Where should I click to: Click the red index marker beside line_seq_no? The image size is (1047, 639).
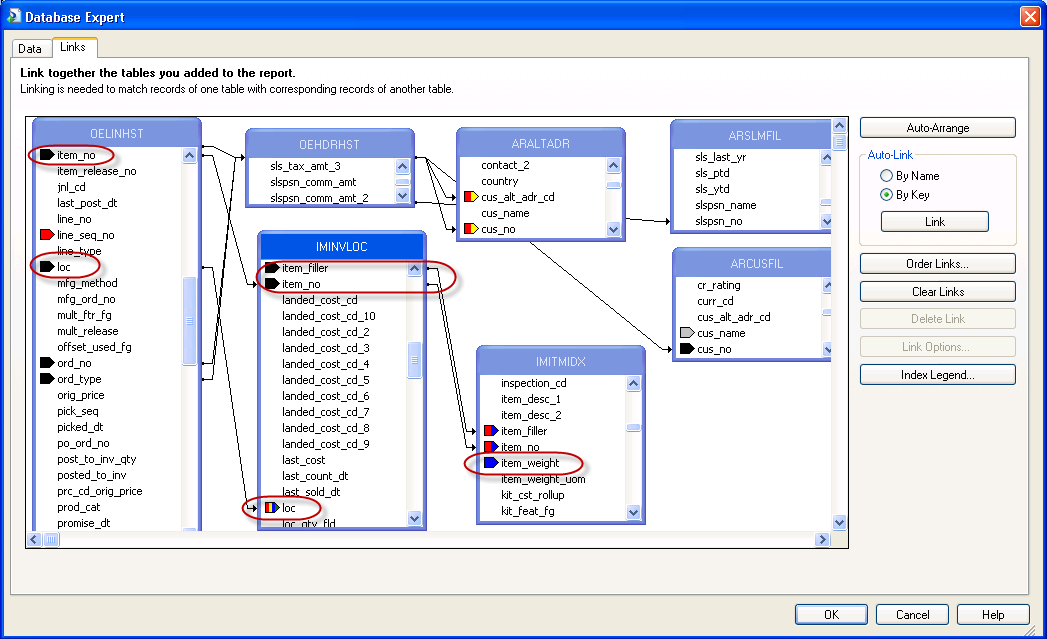click(x=46, y=235)
